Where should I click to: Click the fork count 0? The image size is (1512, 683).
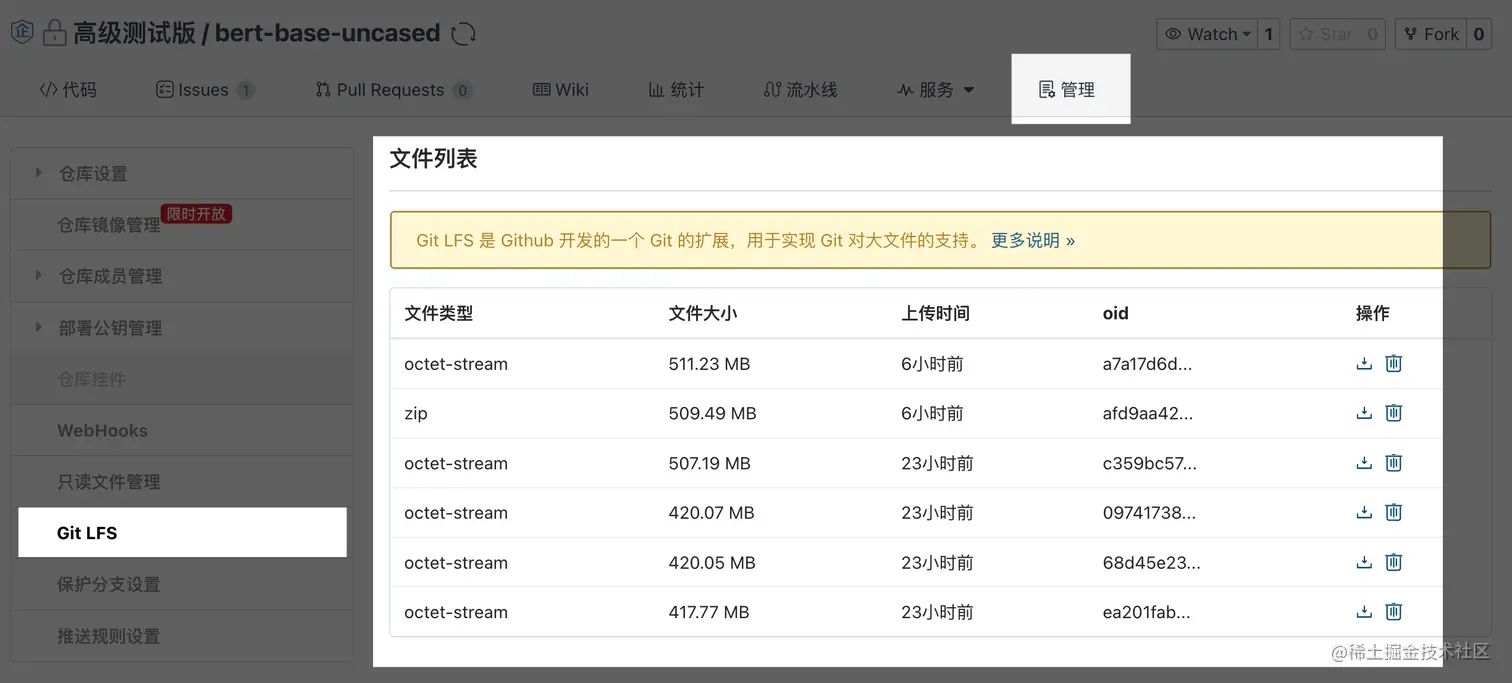click(1479, 34)
